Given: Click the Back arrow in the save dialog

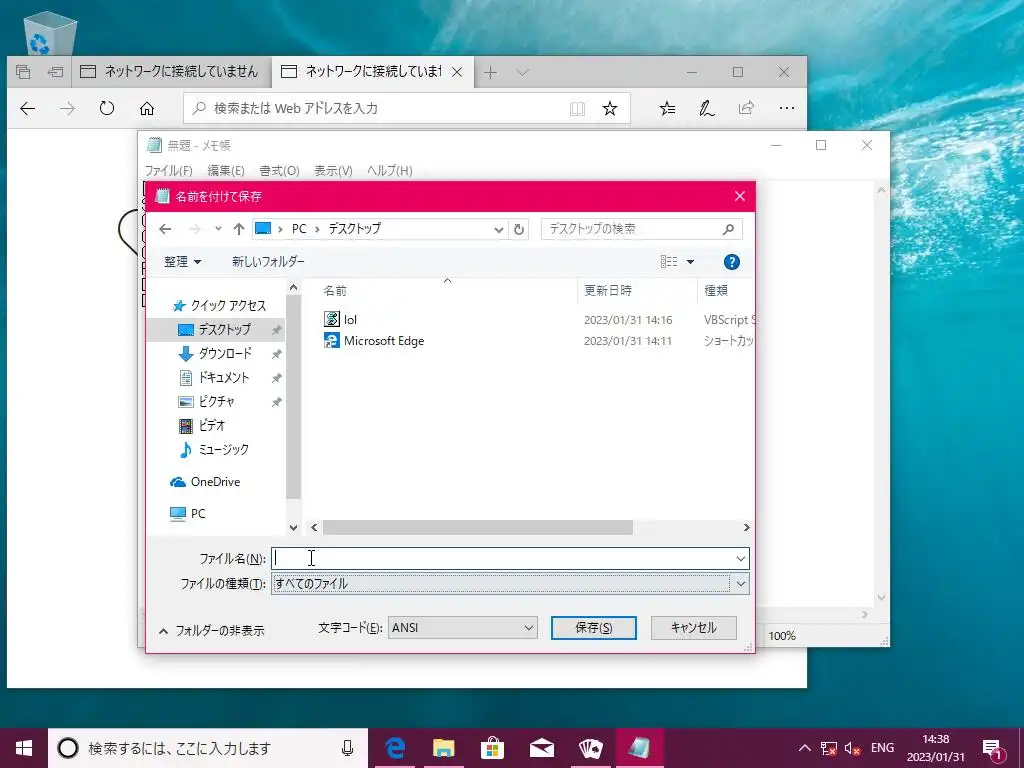Looking at the screenshot, I should point(165,229).
